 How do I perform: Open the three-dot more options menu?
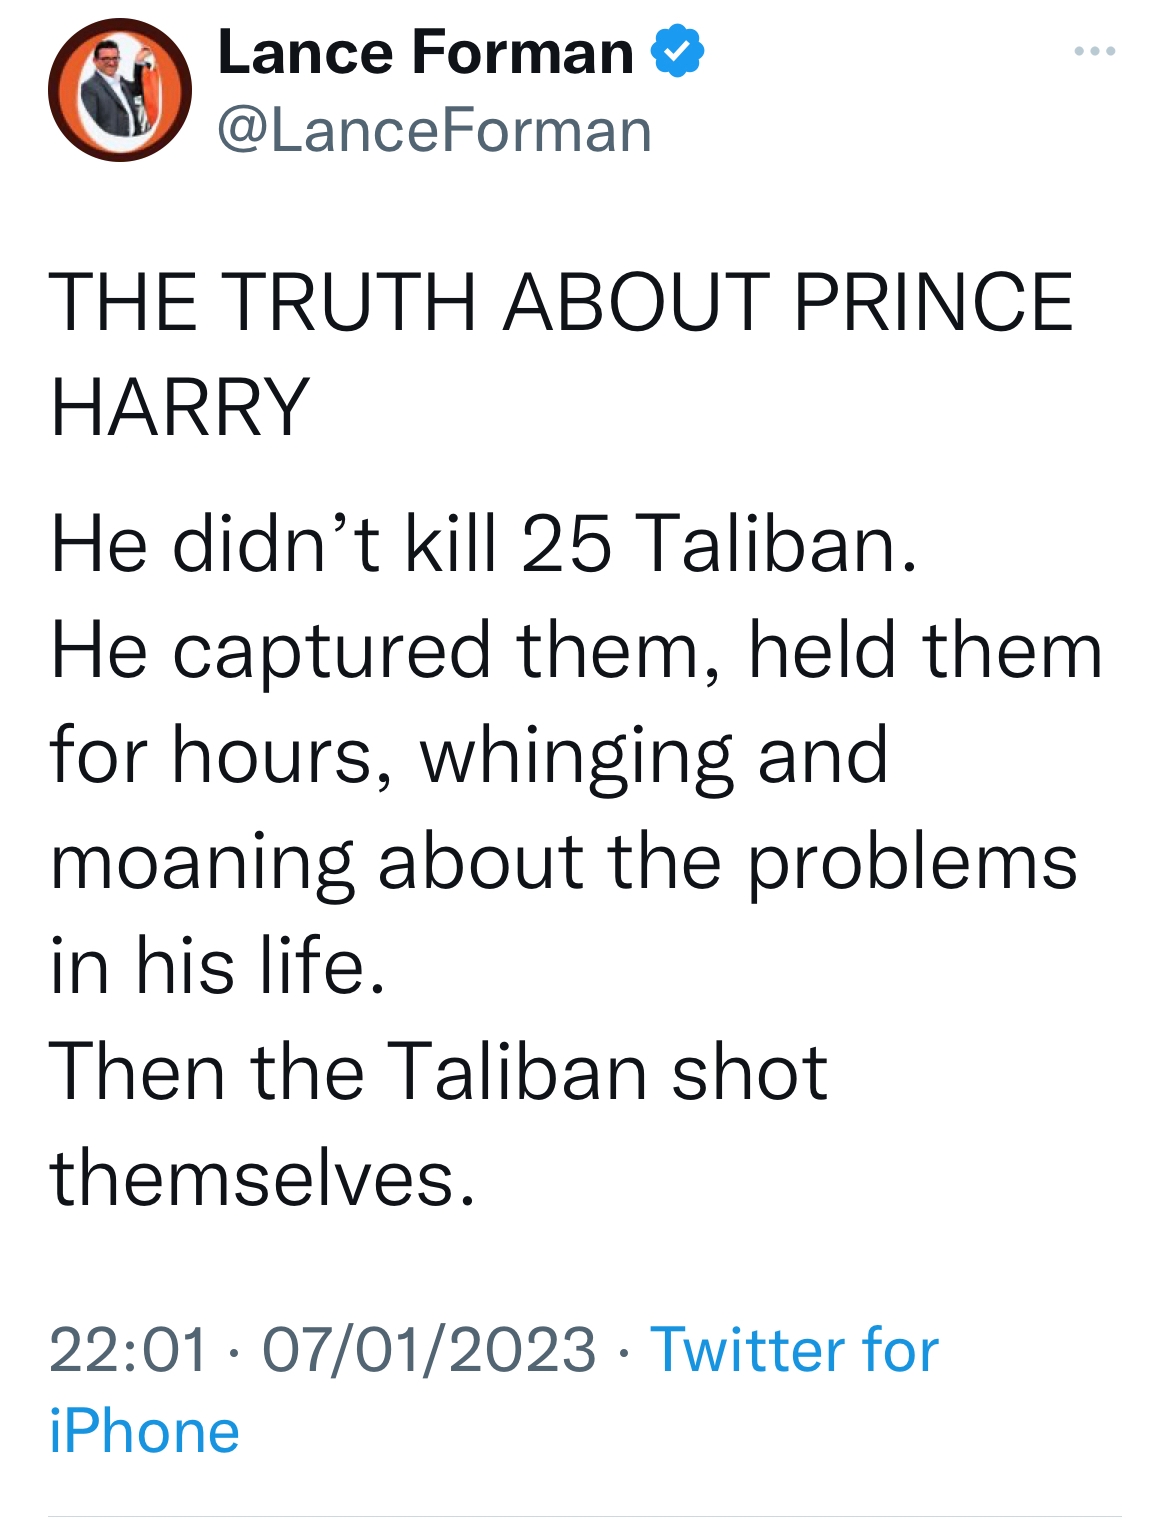click(x=1095, y=51)
